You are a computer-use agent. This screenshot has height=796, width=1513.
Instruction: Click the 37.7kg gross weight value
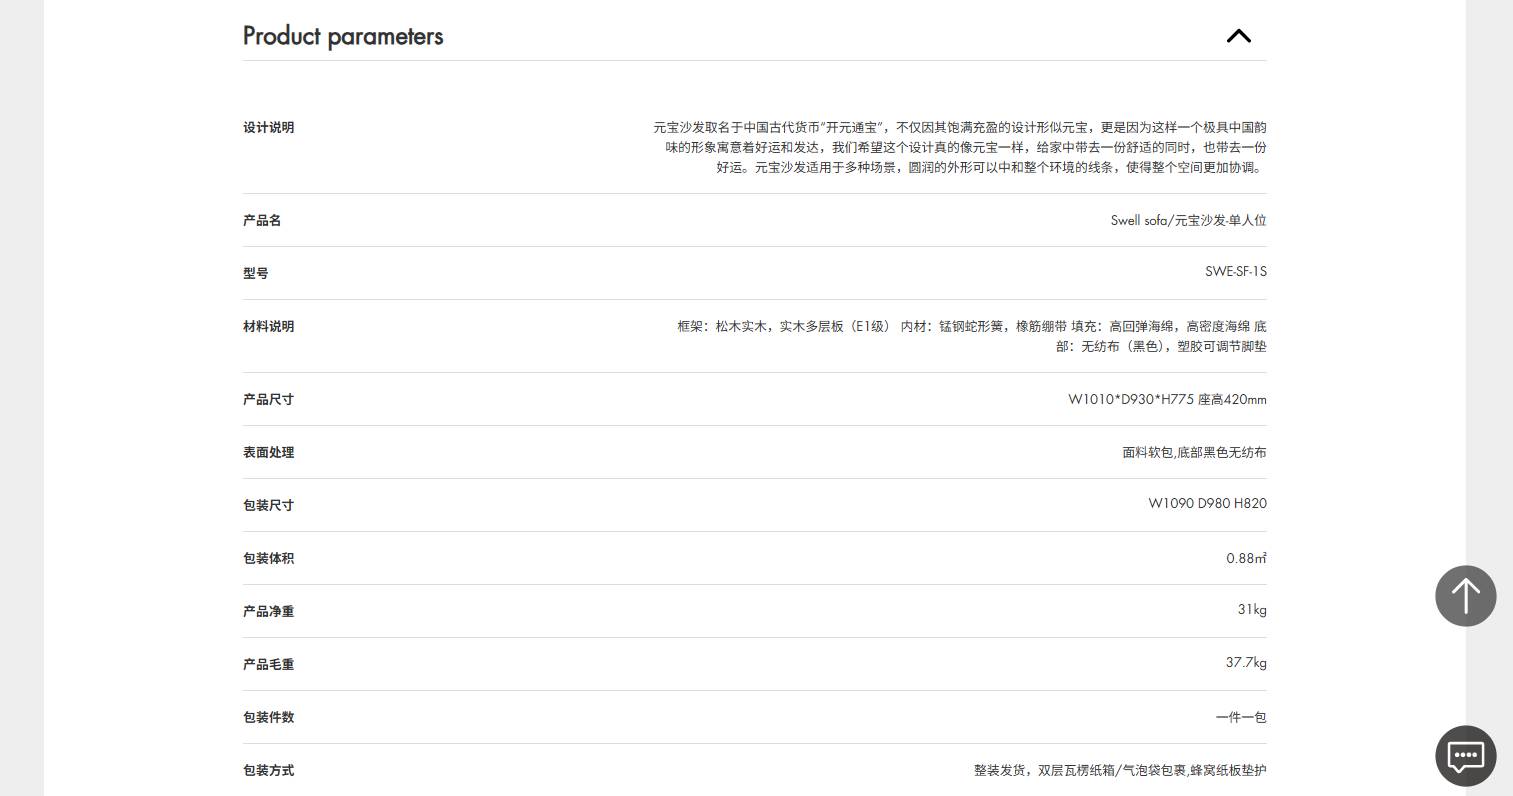click(x=1246, y=663)
